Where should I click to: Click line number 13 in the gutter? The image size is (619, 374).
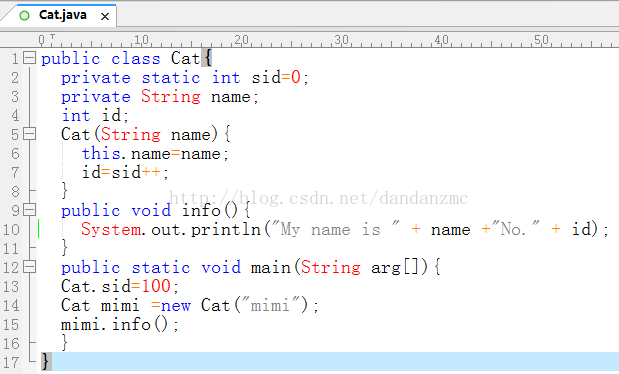11,286
